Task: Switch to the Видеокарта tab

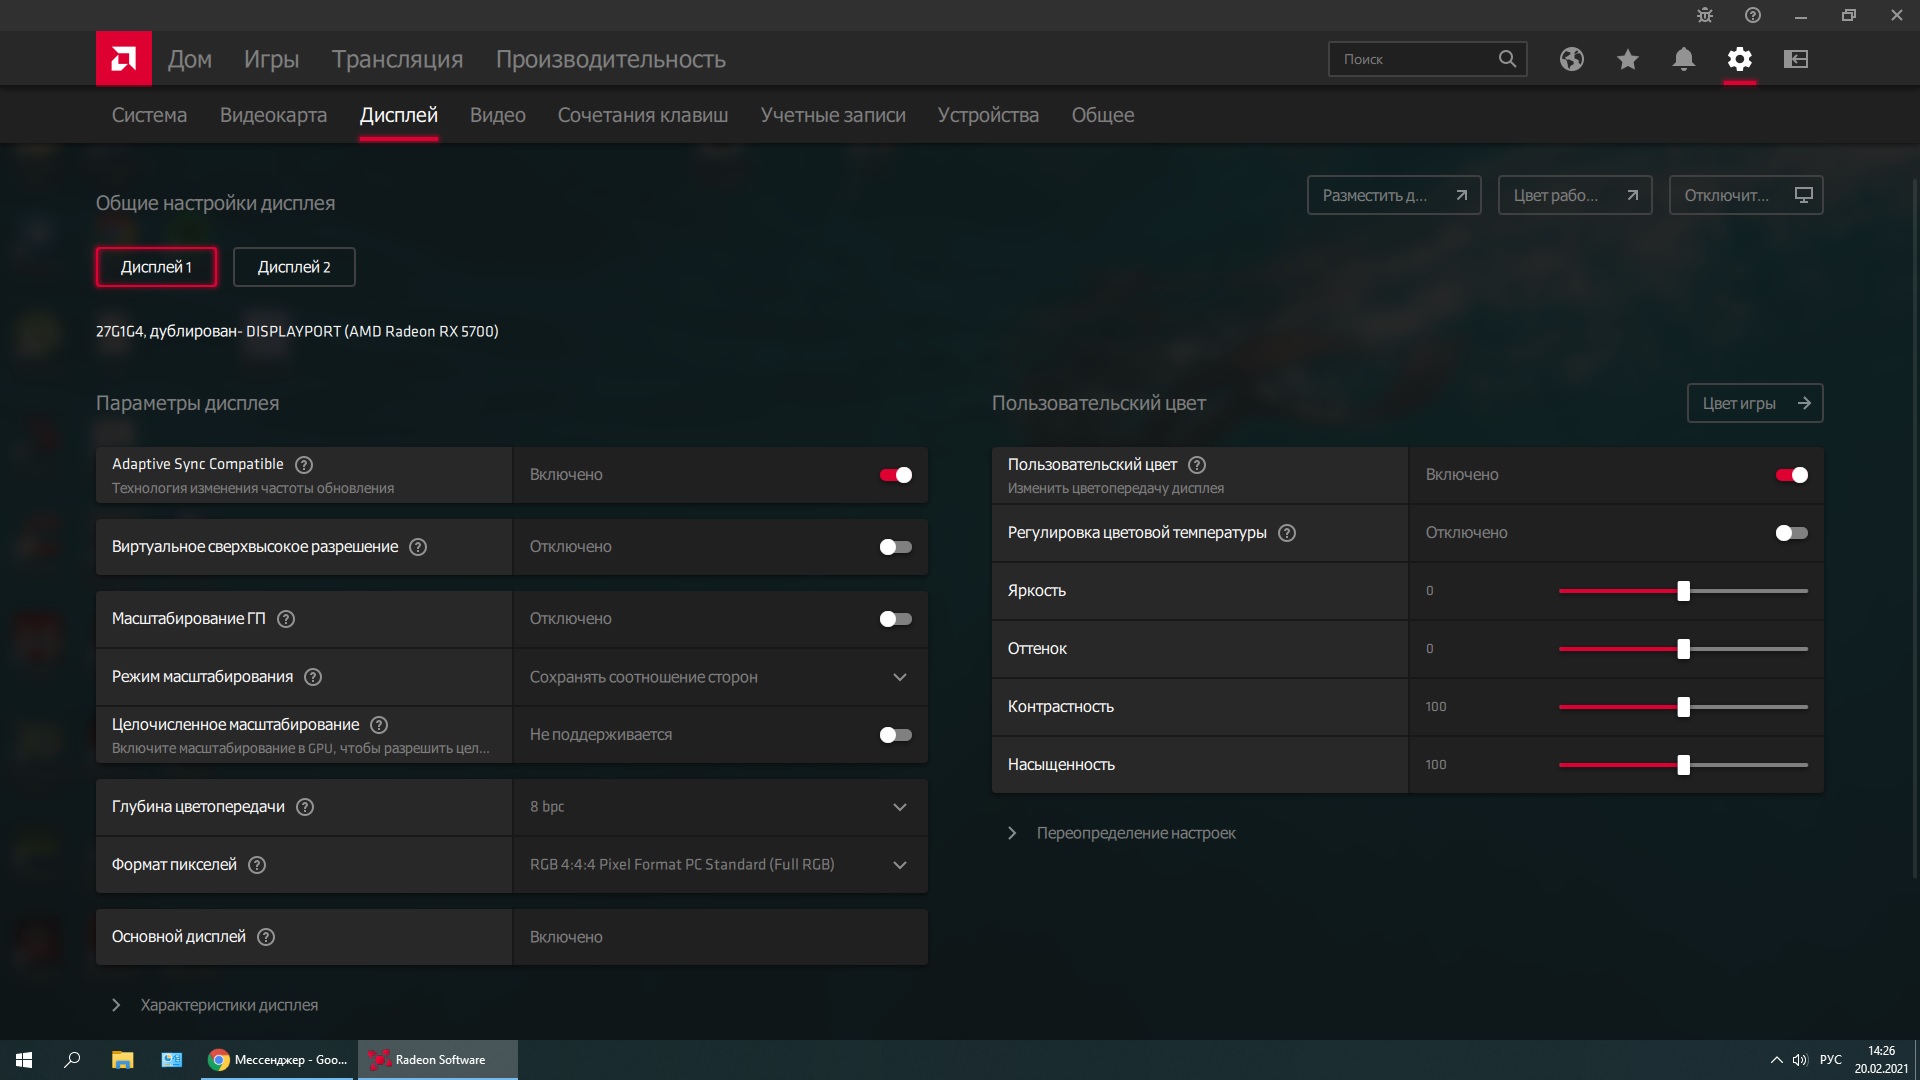Action: [273, 115]
